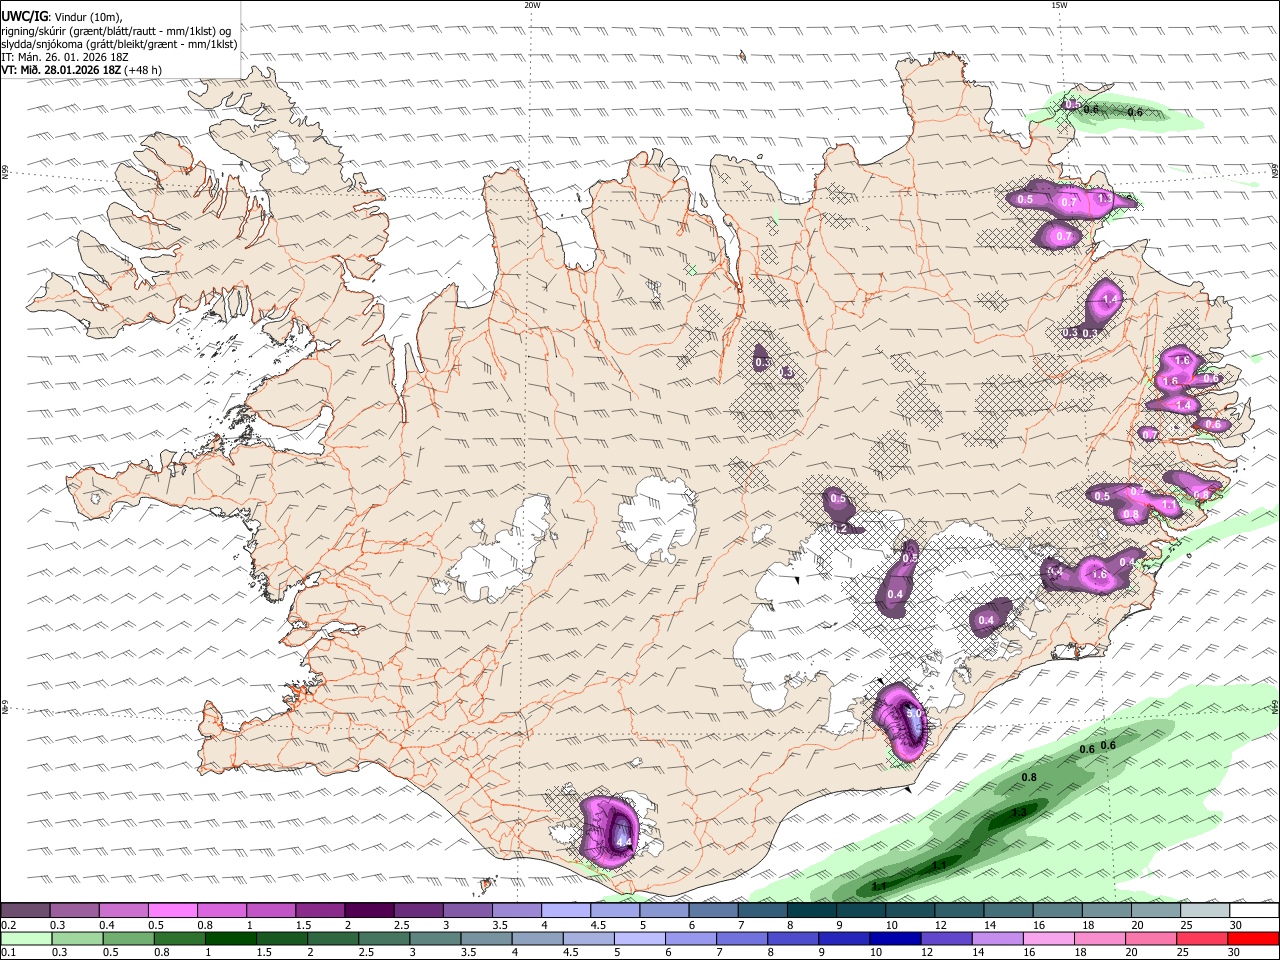This screenshot has height=960, width=1280.
Task: Select the dark teal 8 snow legend swatch
Action: pyautogui.click(x=812, y=910)
